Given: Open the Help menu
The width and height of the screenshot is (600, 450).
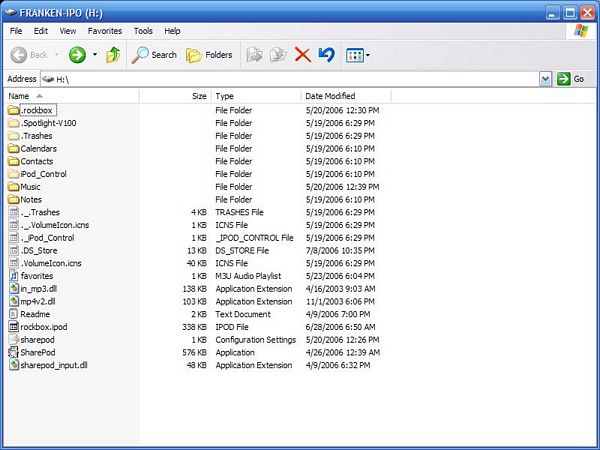Looking at the screenshot, I should (172, 31).
